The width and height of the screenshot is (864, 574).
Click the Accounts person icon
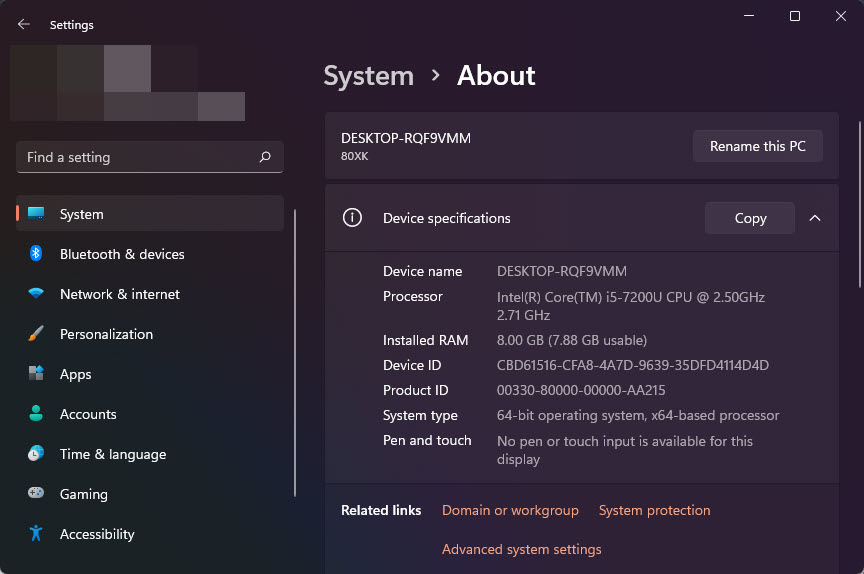(x=36, y=414)
